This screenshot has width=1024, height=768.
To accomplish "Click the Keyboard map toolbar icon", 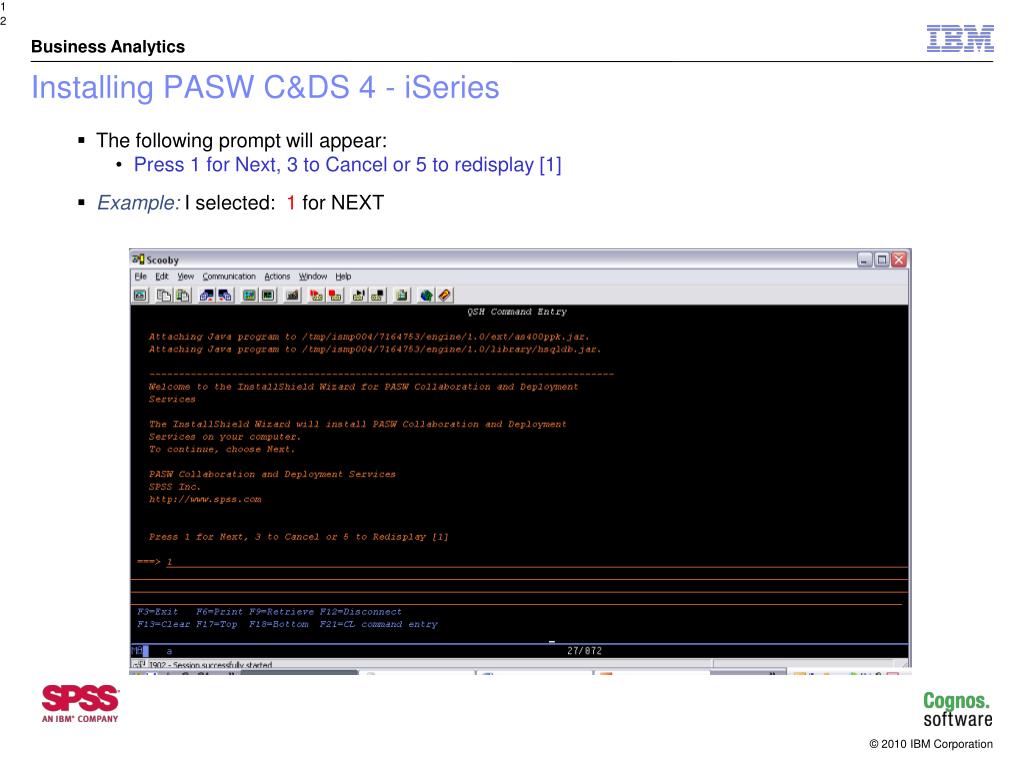I will [x=292, y=295].
